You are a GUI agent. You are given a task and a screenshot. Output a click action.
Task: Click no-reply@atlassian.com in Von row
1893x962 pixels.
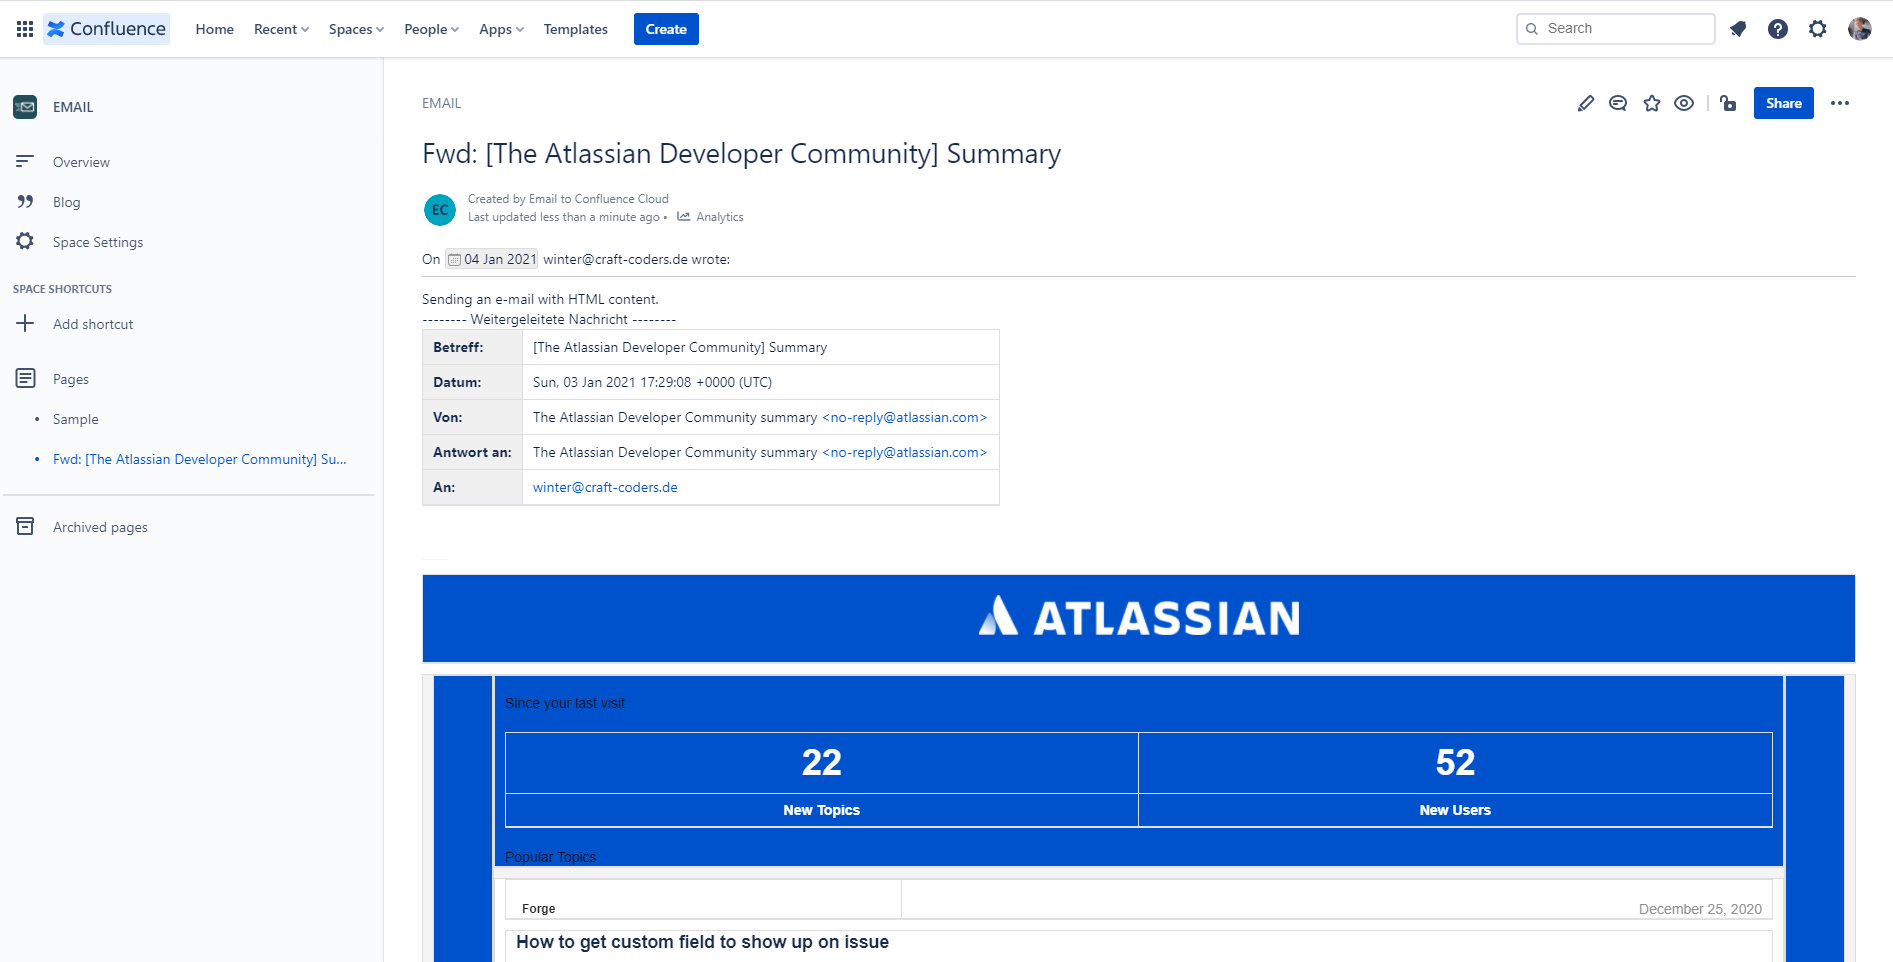(904, 417)
